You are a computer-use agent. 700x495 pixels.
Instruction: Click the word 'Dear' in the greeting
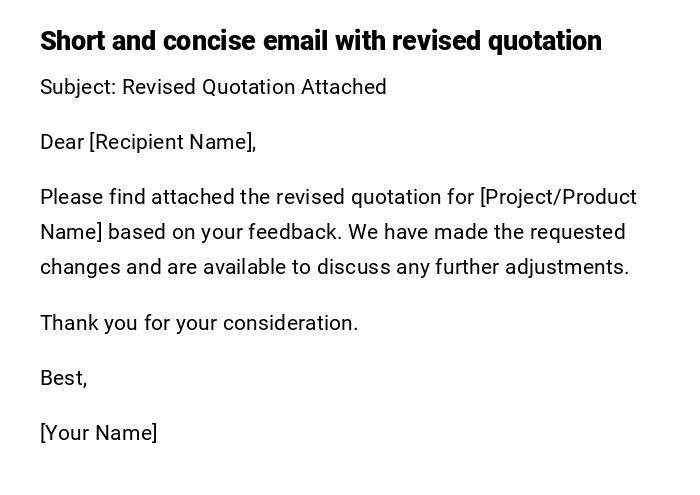pyautogui.click(x=61, y=142)
